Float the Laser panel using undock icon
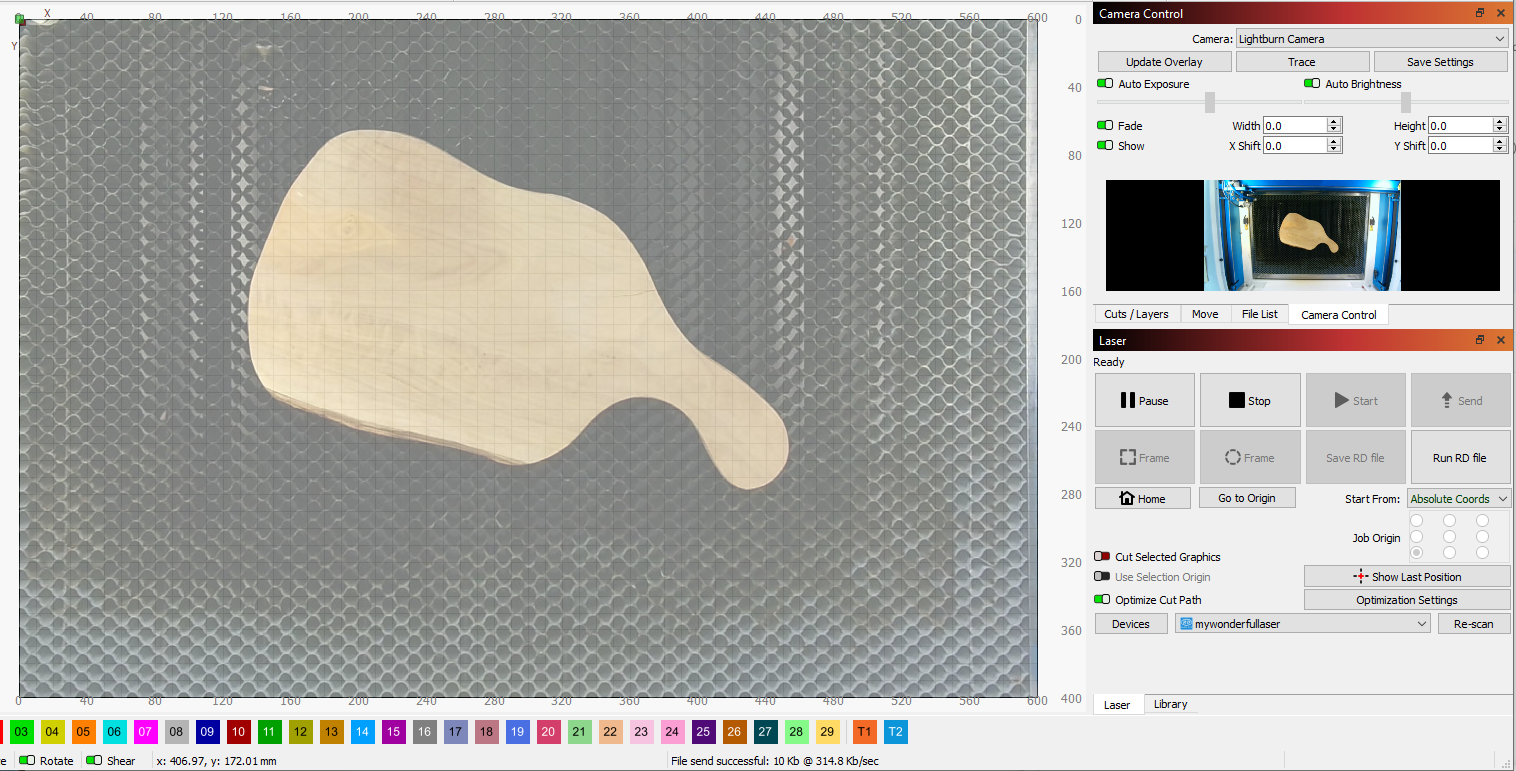 tap(1480, 341)
